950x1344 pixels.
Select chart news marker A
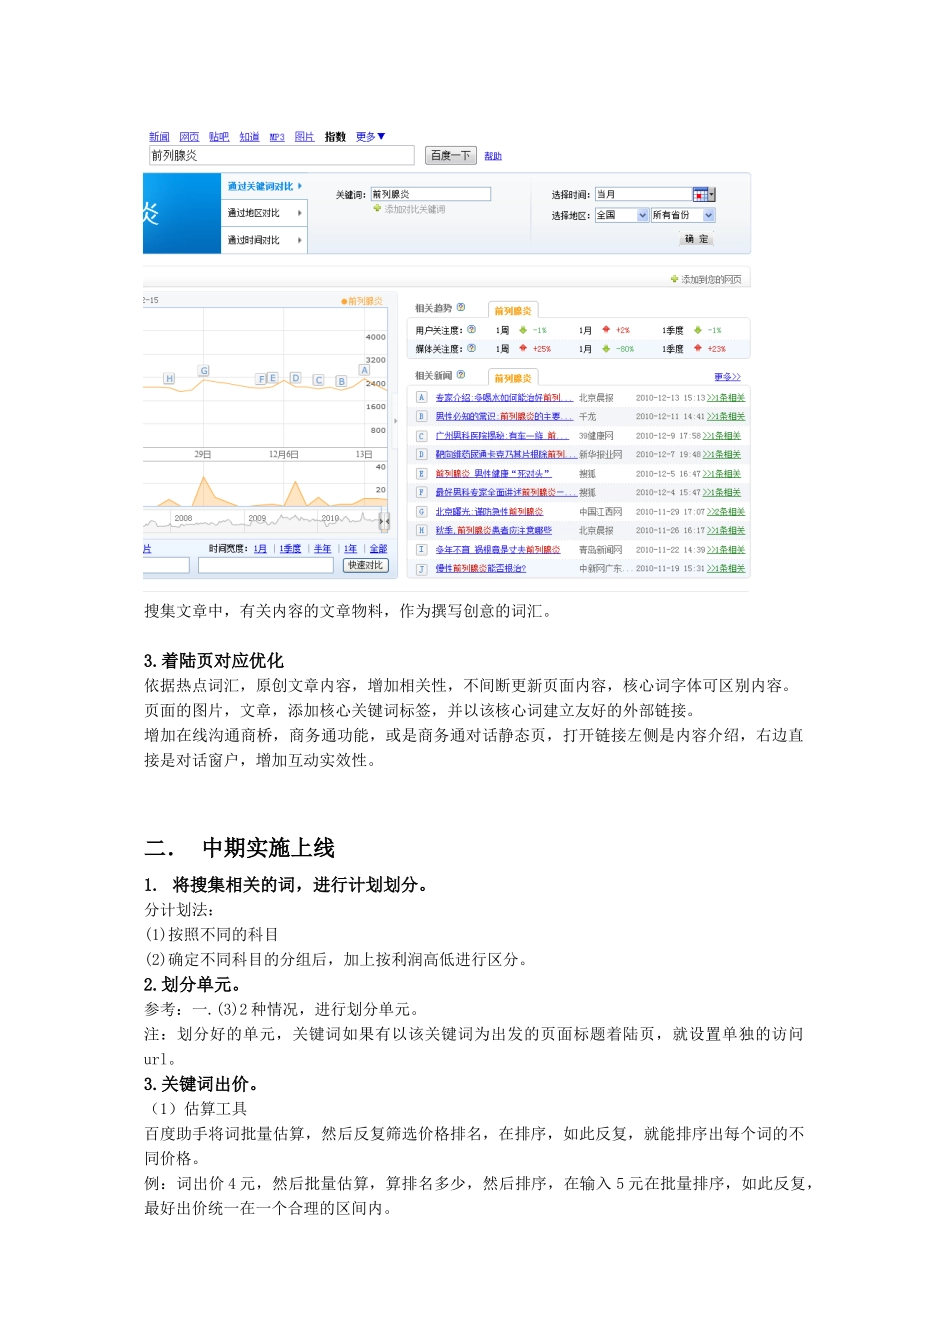tap(364, 370)
